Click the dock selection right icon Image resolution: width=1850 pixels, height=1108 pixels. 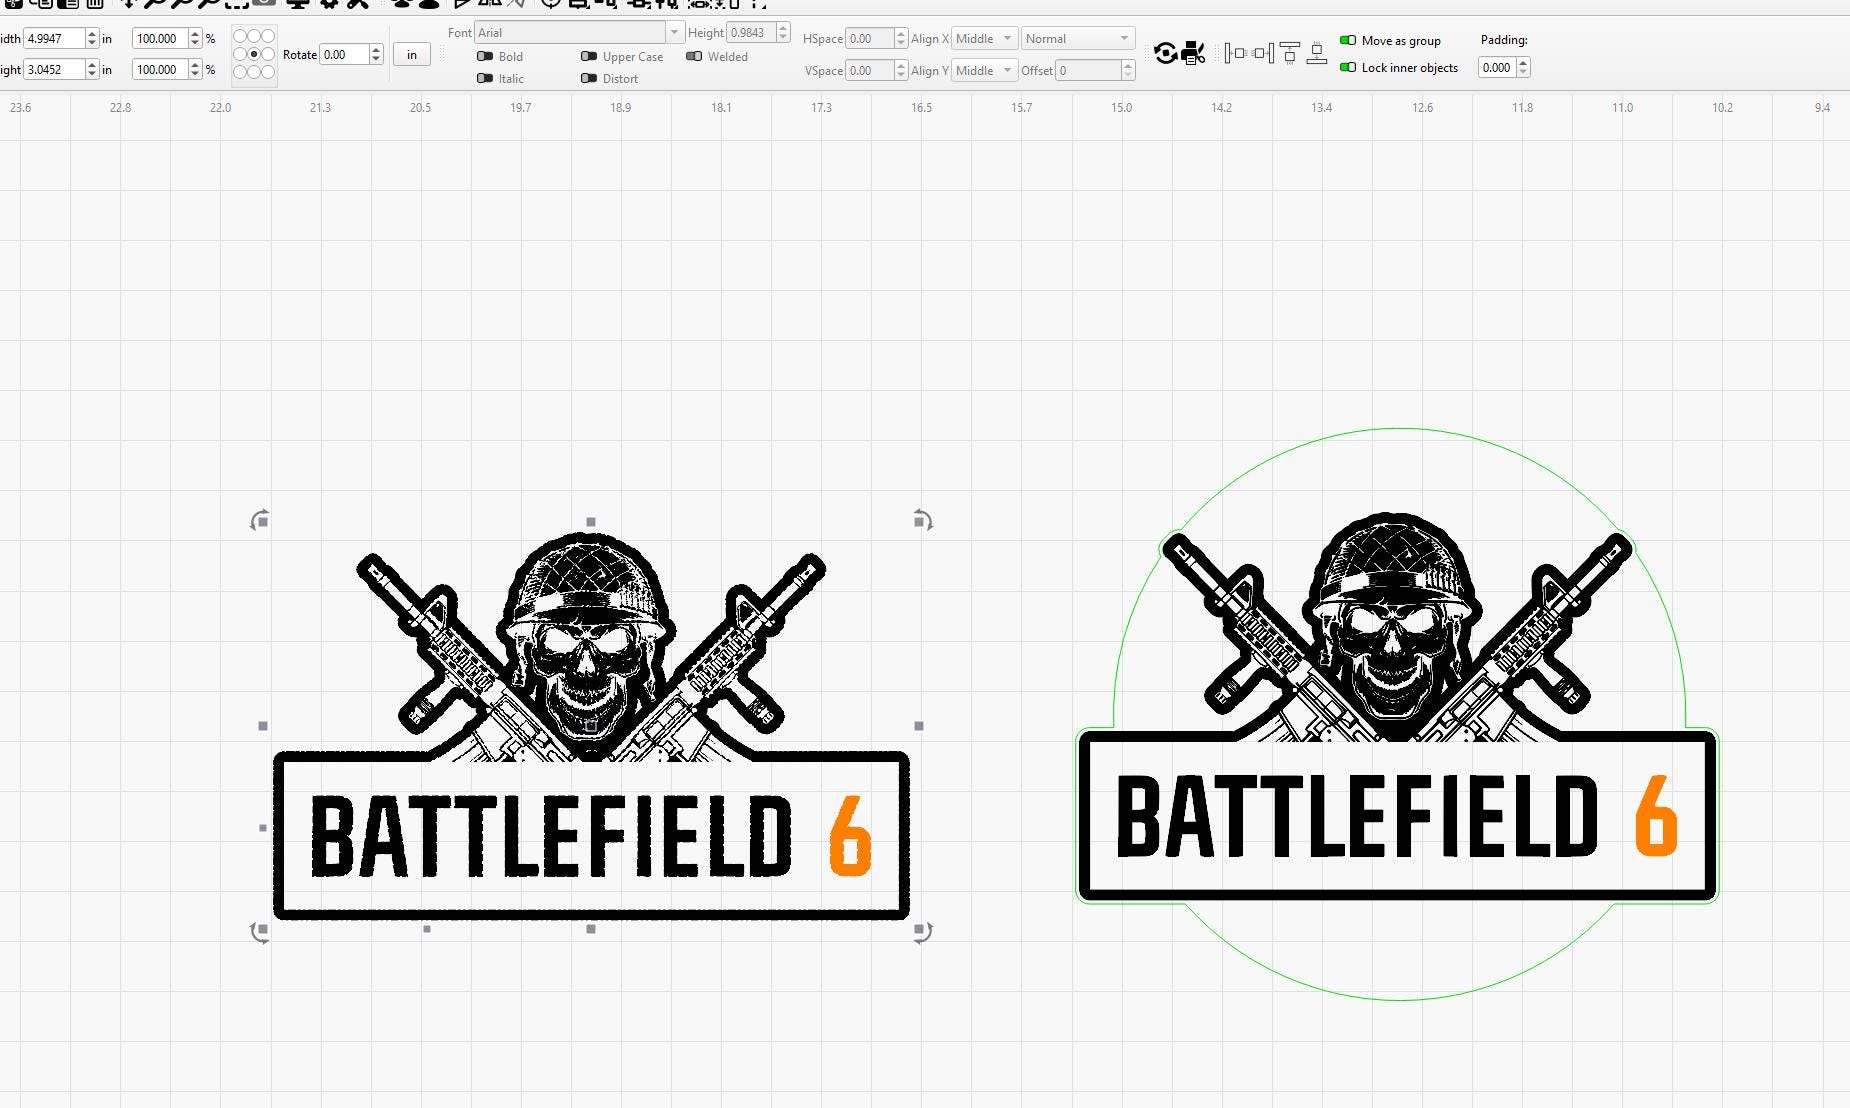1263,53
